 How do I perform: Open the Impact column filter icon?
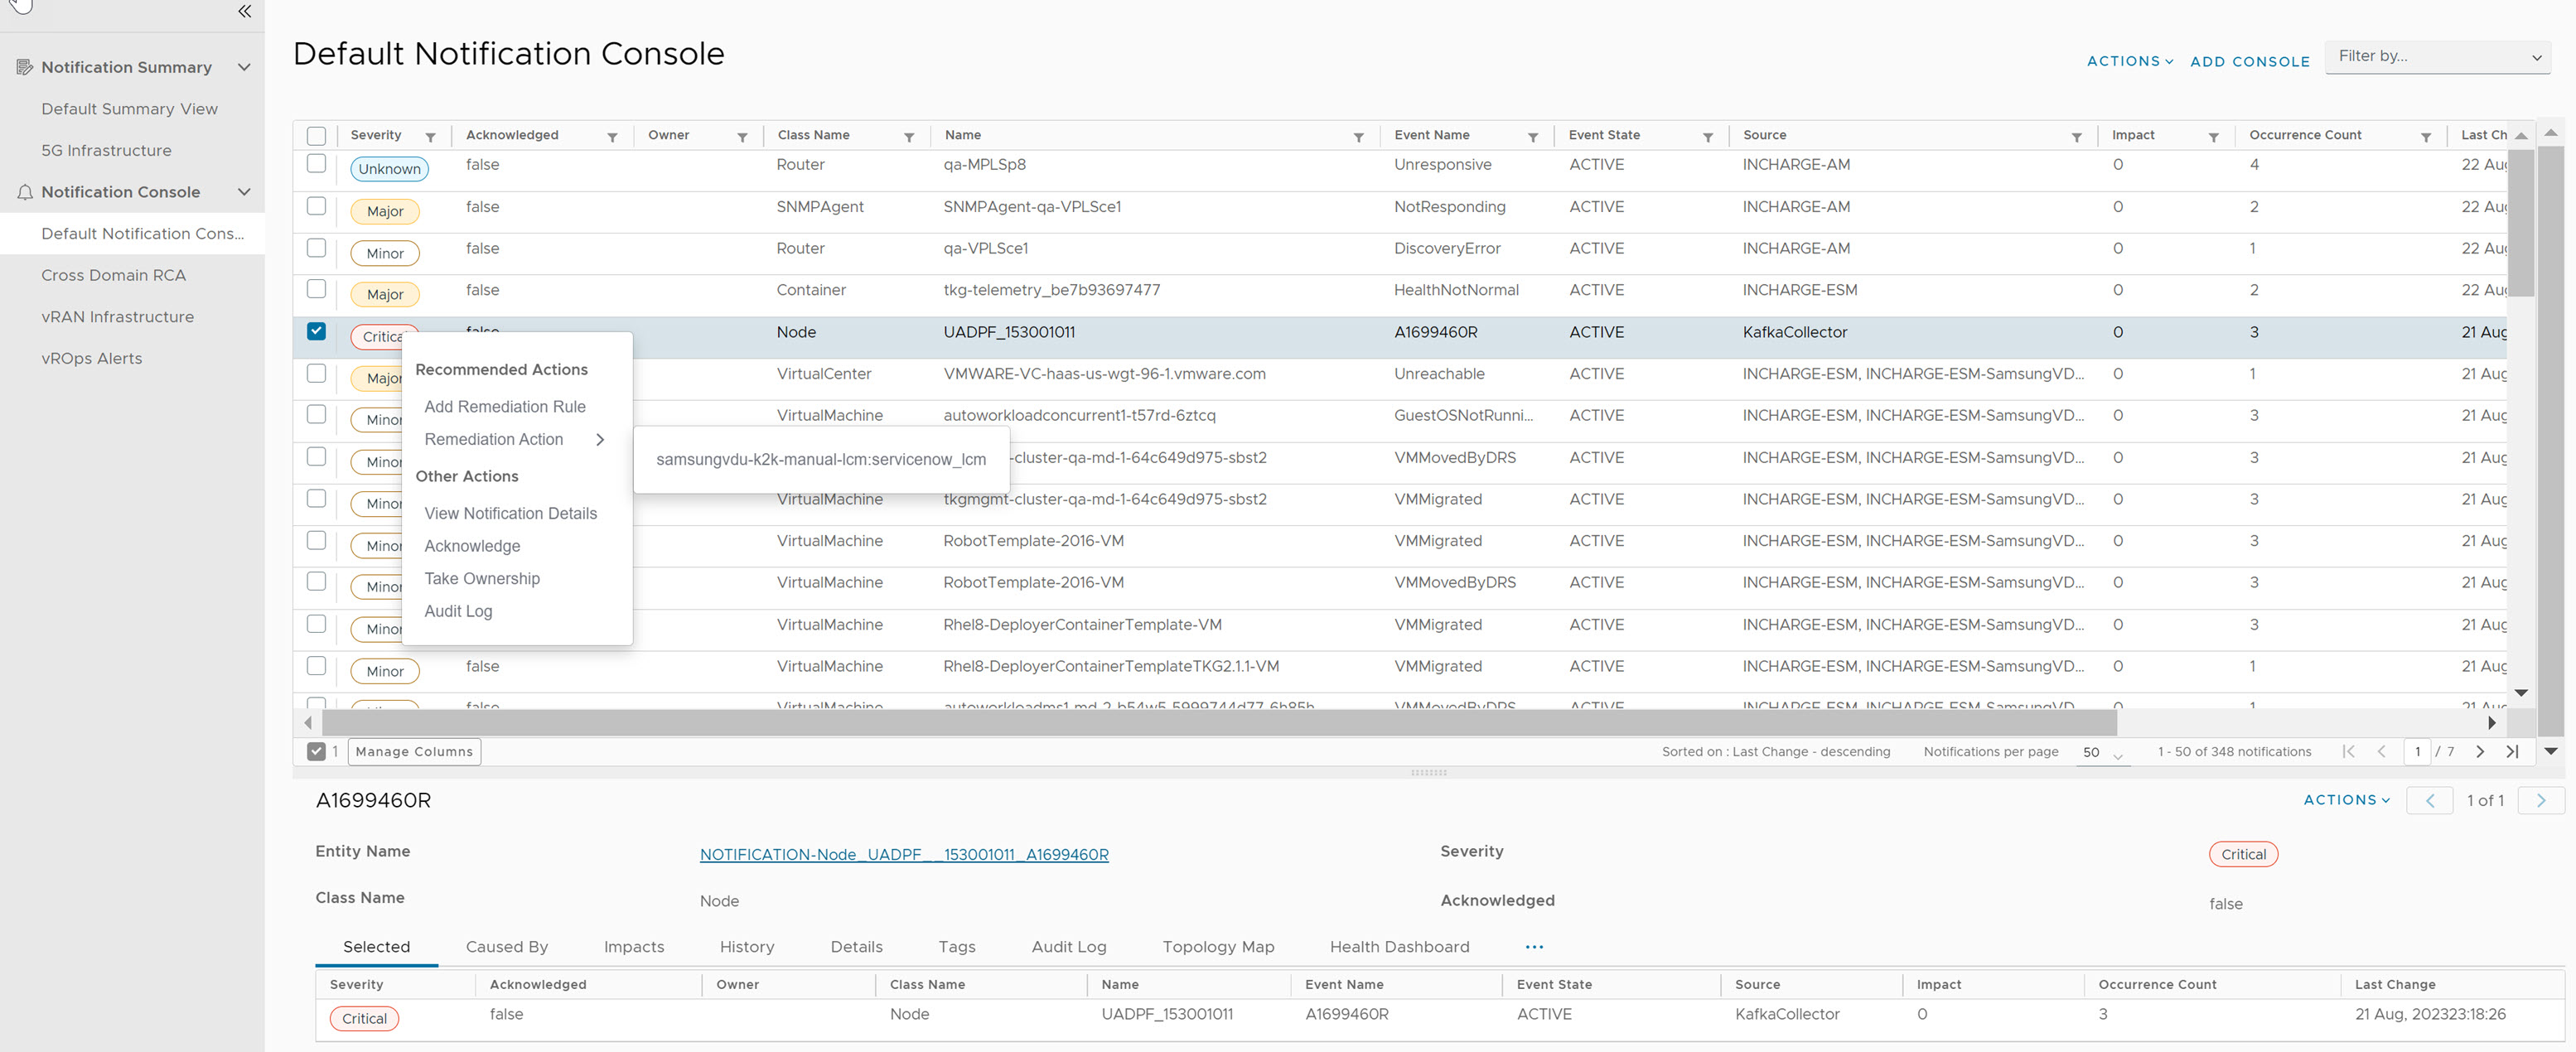2213,137
